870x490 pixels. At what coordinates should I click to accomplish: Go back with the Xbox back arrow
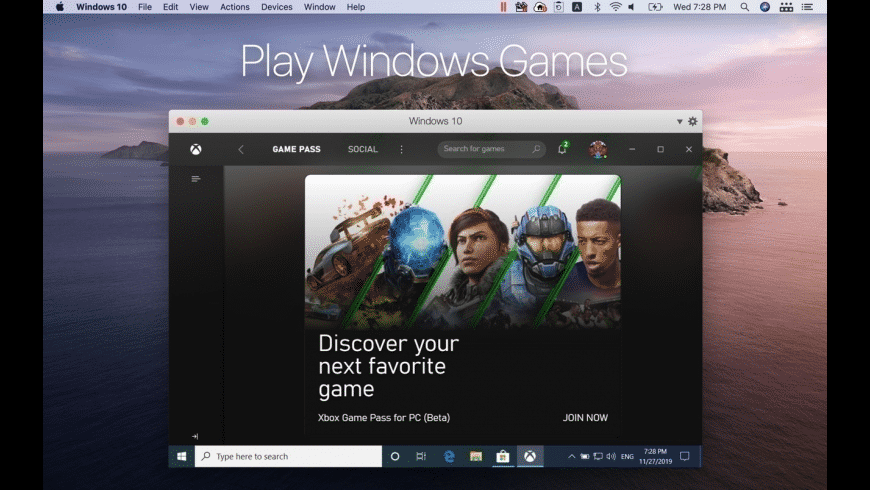click(241, 149)
